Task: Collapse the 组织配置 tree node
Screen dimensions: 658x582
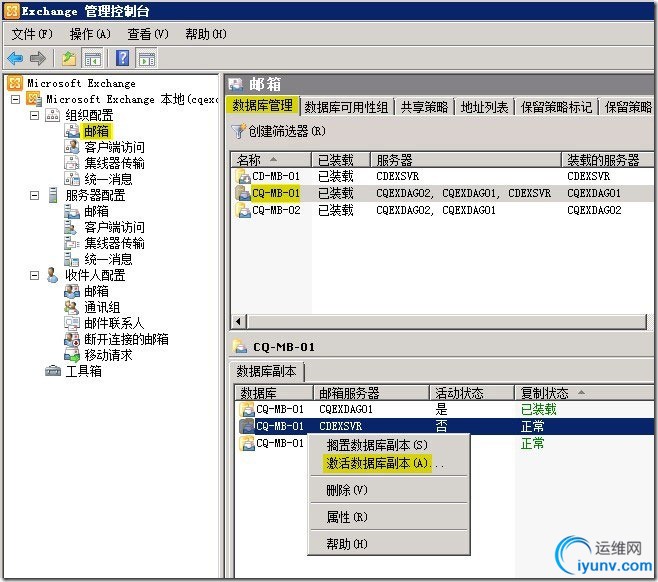Action: click(x=34, y=115)
